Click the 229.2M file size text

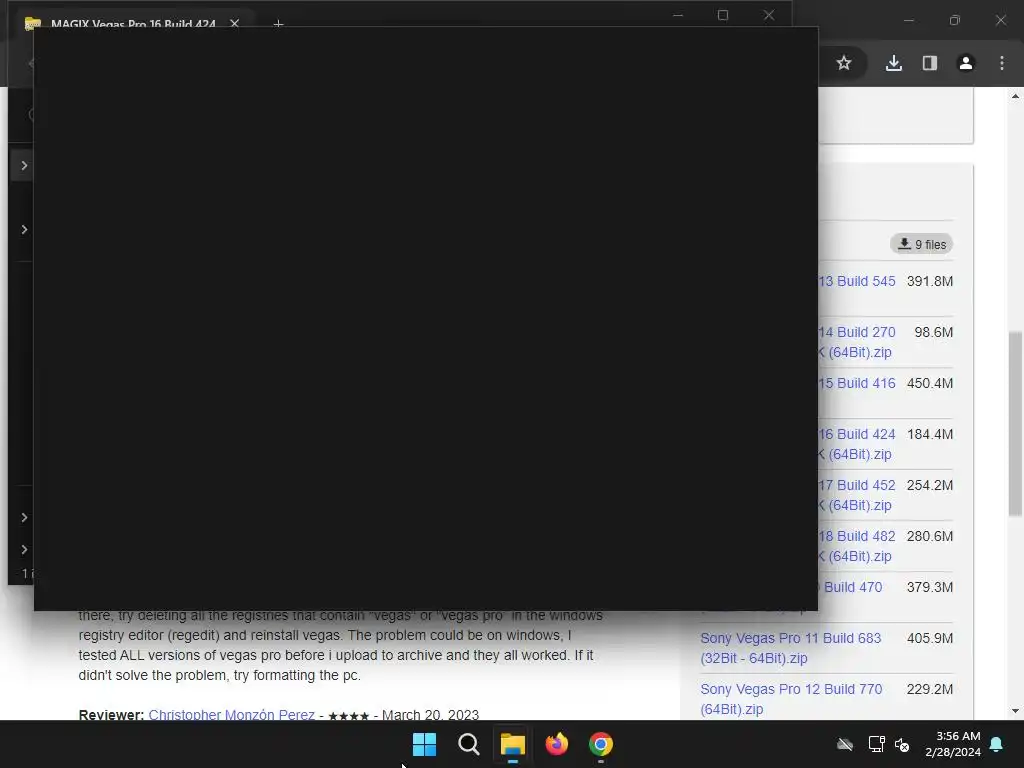click(930, 689)
